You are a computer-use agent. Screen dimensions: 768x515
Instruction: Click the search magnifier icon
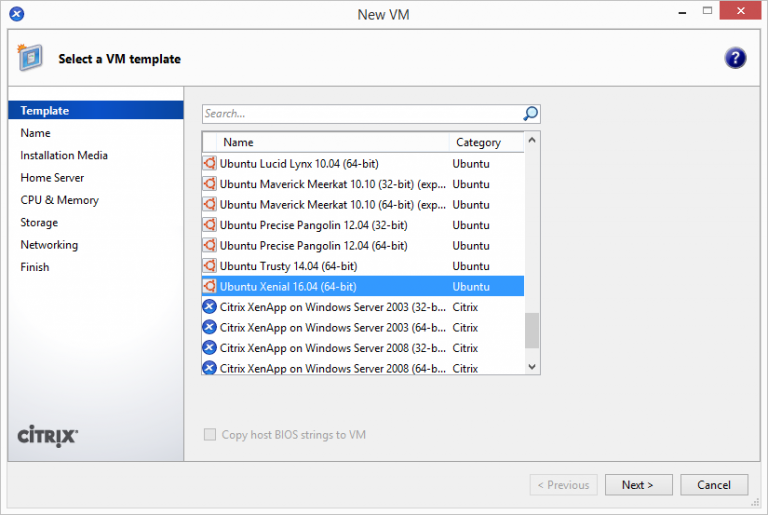(x=530, y=114)
